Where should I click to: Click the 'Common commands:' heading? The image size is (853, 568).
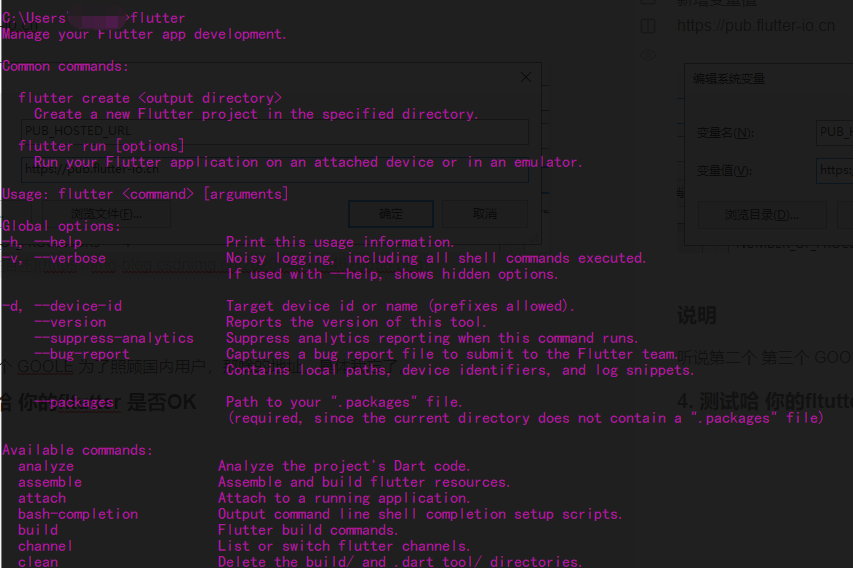pyautogui.click(x=65, y=66)
